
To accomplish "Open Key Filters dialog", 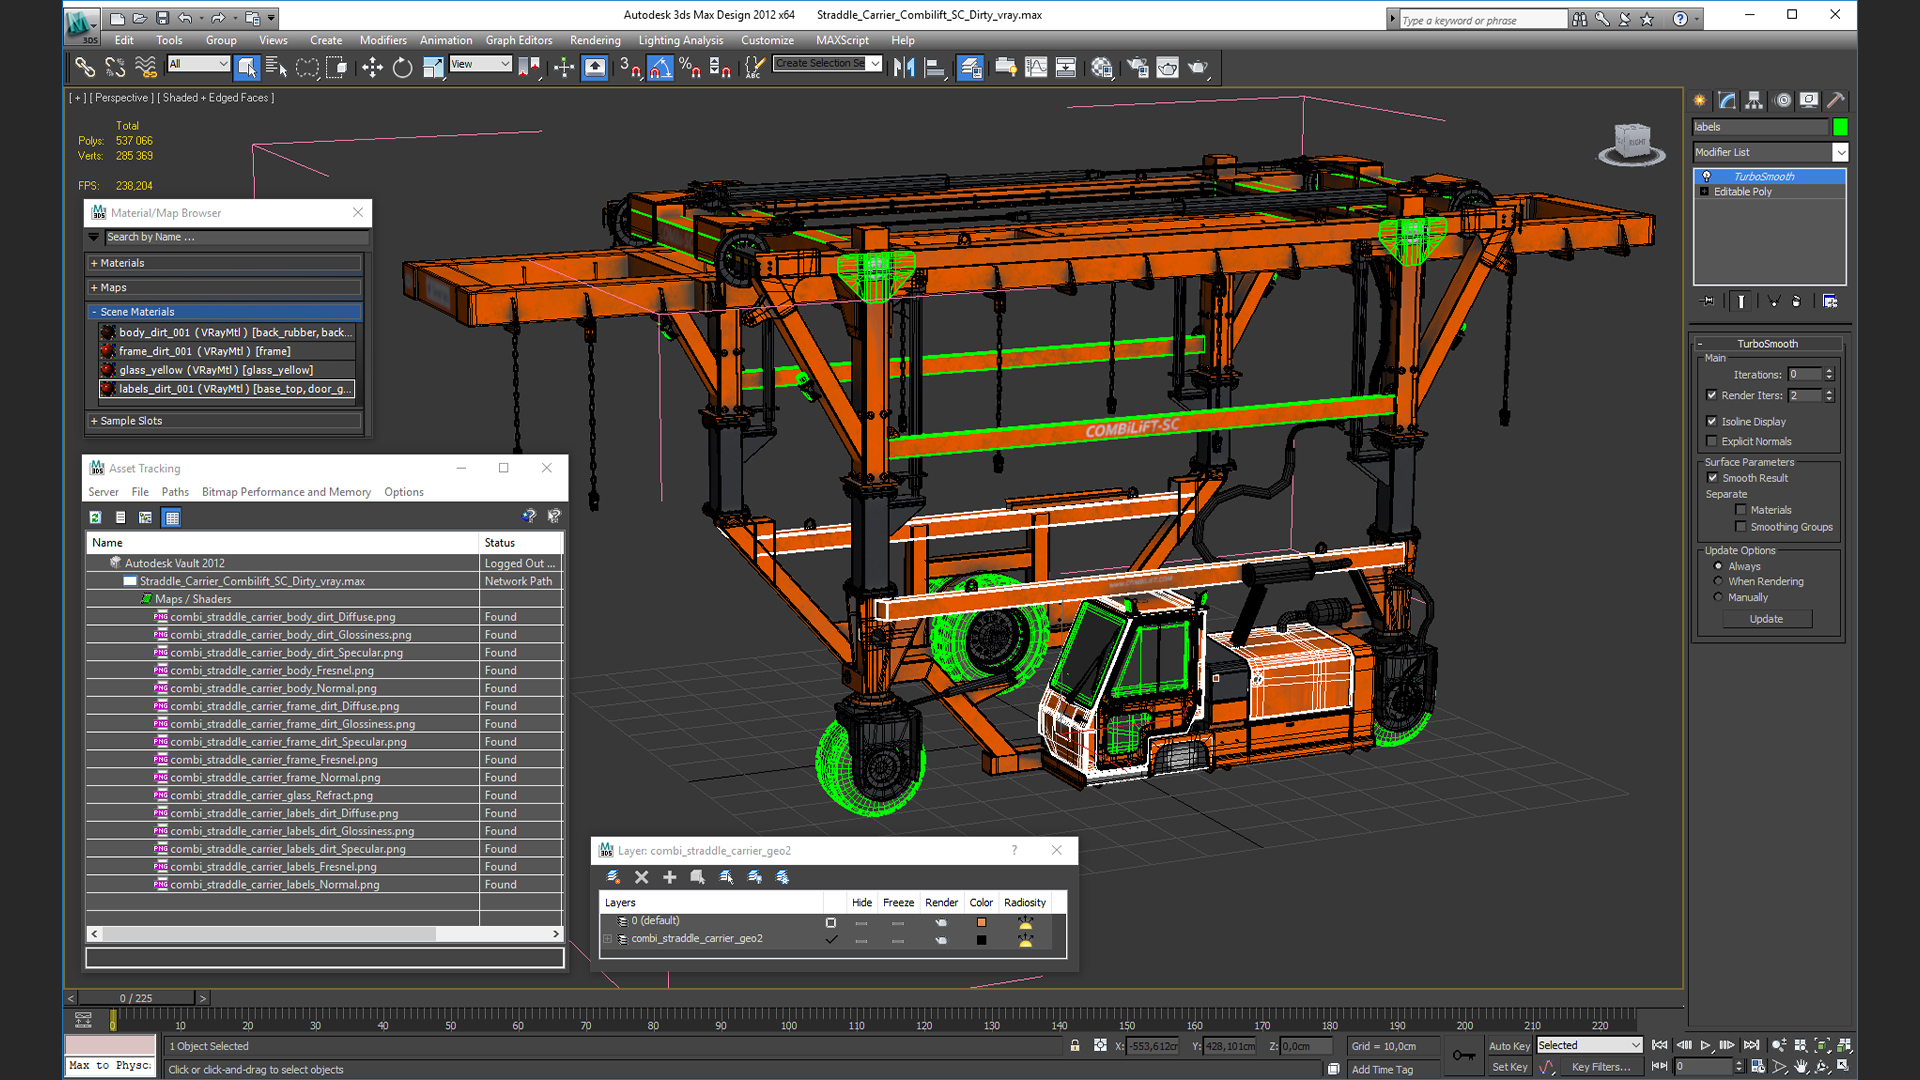I will point(1601,1067).
